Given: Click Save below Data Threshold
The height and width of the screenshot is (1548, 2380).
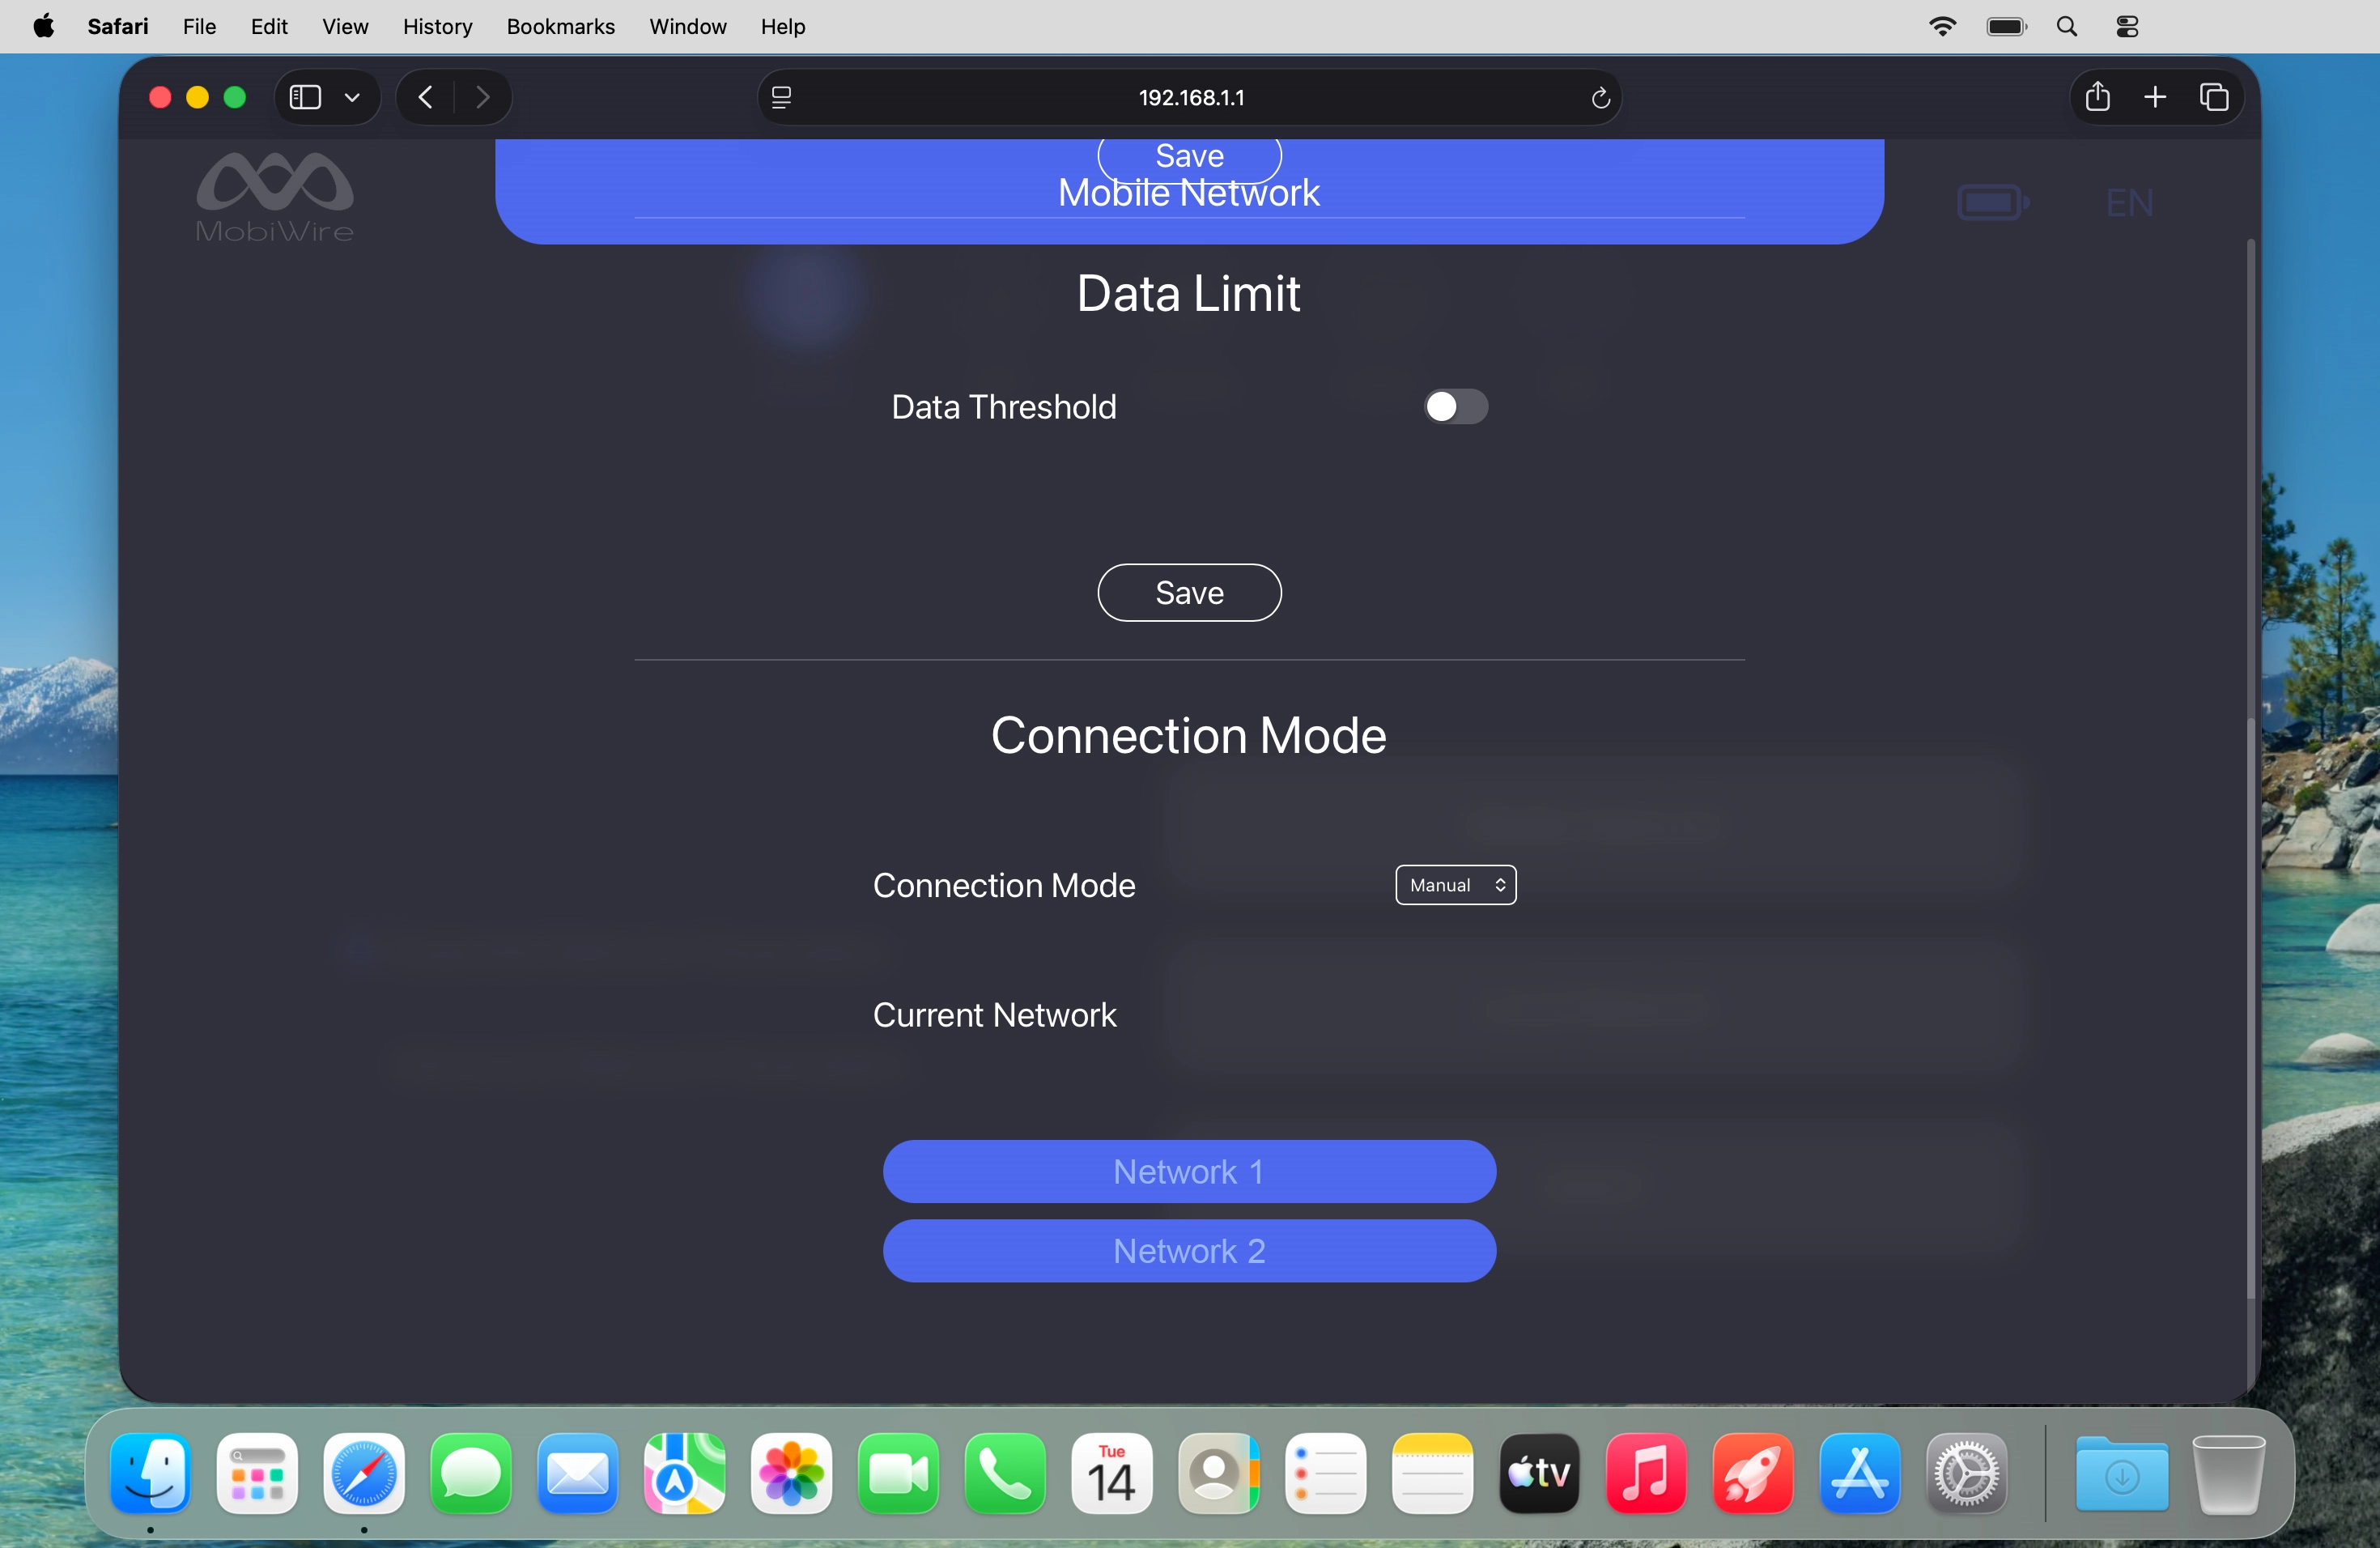Looking at the screenshot, I should (x=1188, y=592).
